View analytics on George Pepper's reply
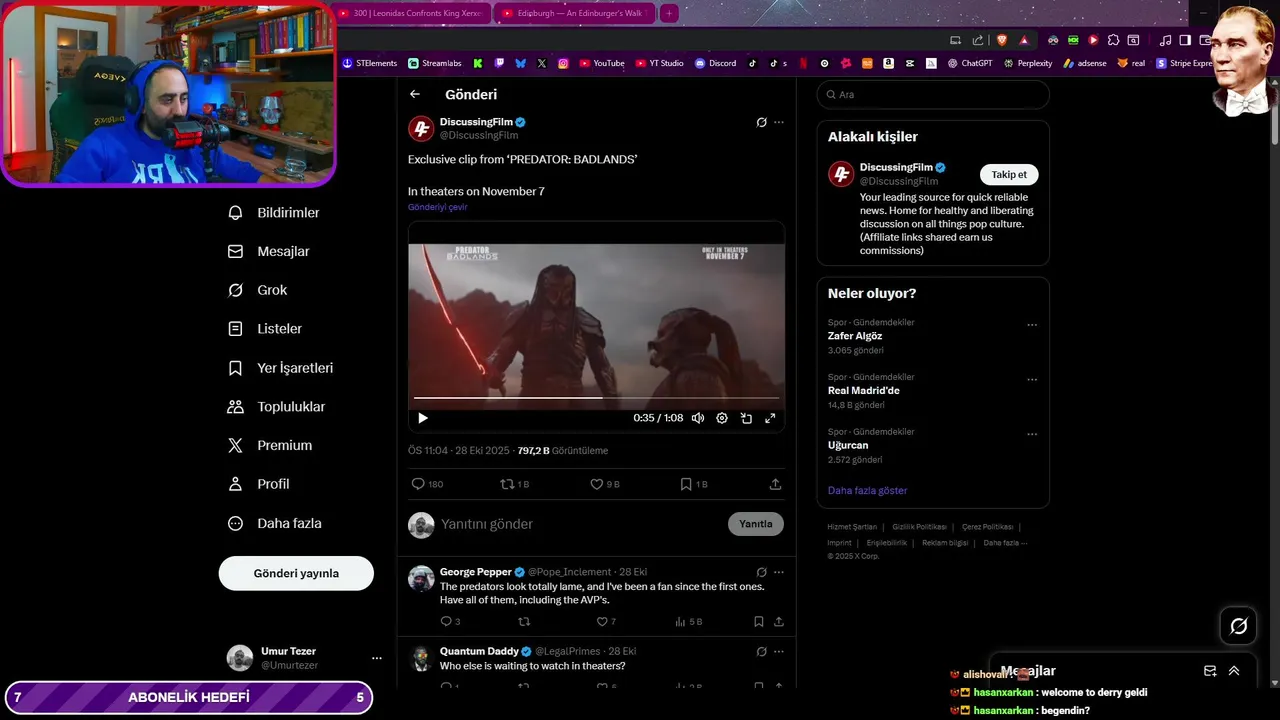The image size is (1280, 720). click(689, 622)
